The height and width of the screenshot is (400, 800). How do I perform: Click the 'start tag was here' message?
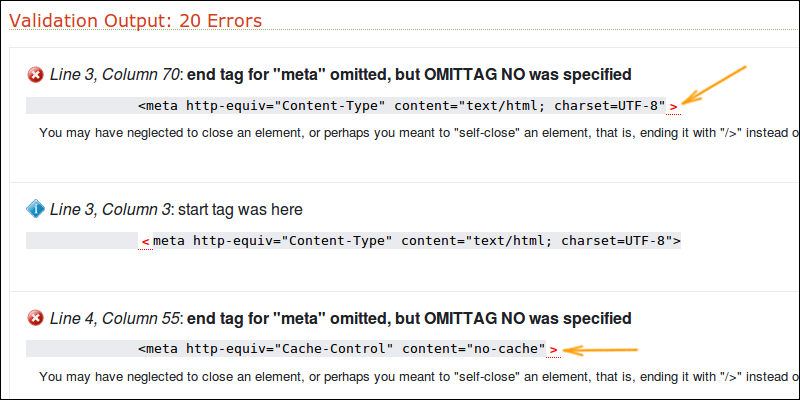(240, 209)
